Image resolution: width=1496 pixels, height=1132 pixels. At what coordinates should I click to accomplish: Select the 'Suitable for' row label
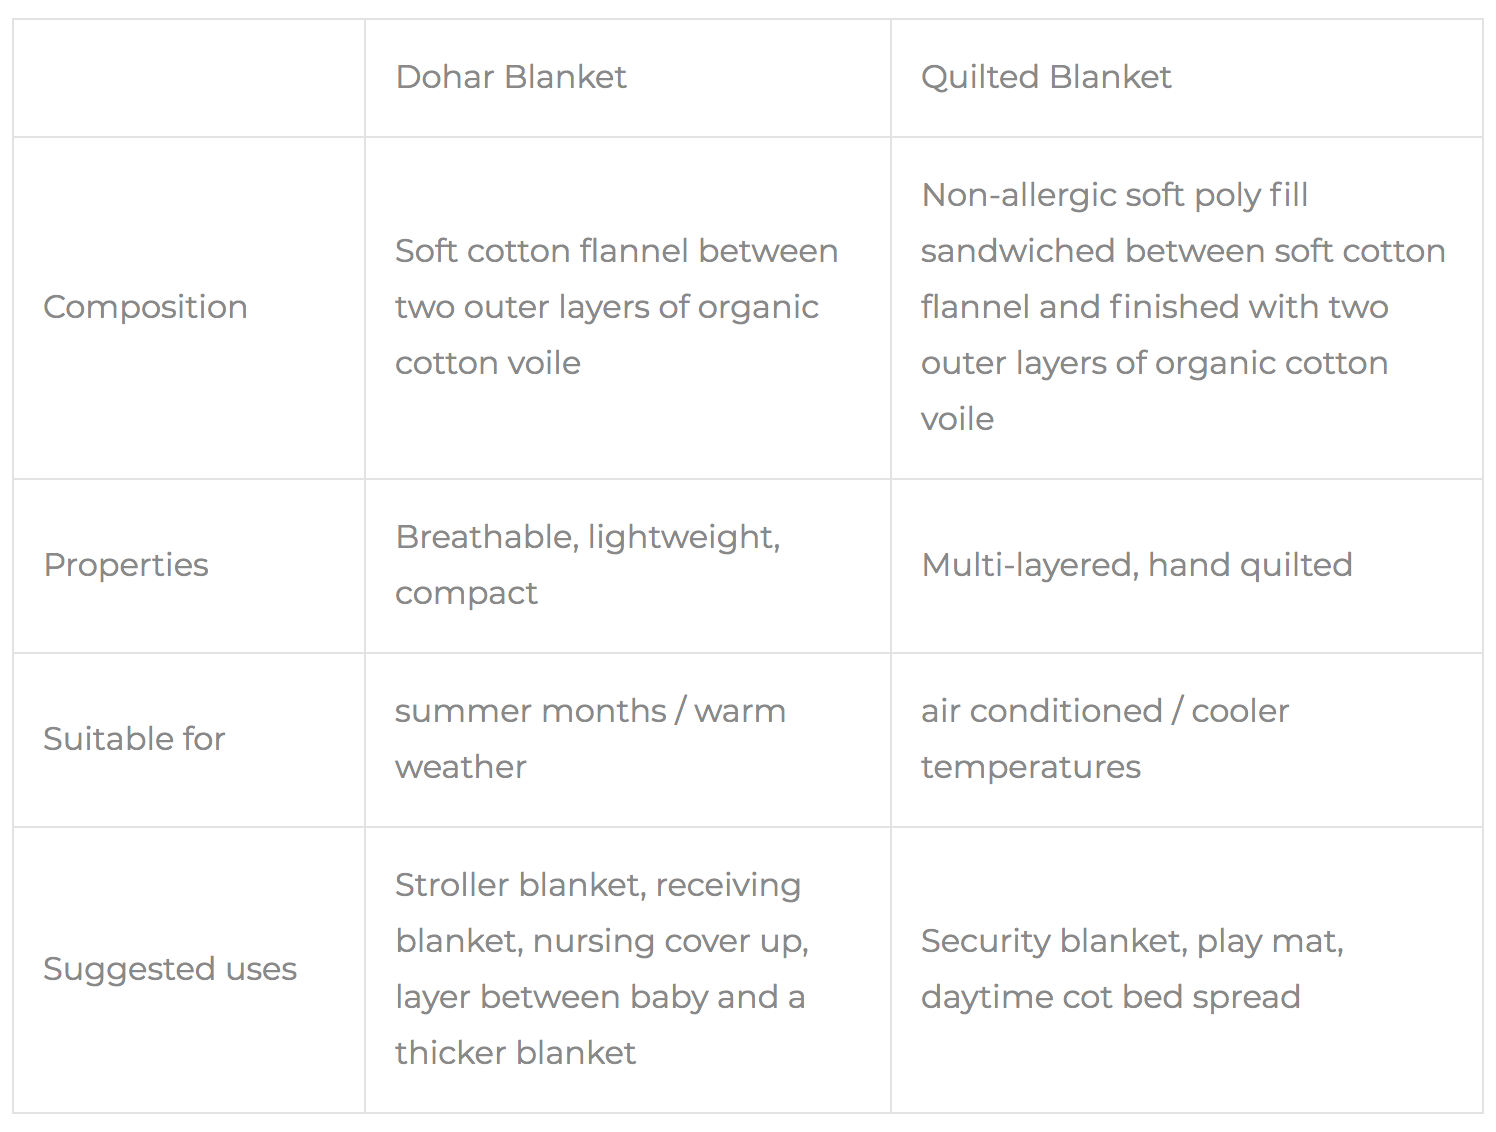(x=134, y=739)
